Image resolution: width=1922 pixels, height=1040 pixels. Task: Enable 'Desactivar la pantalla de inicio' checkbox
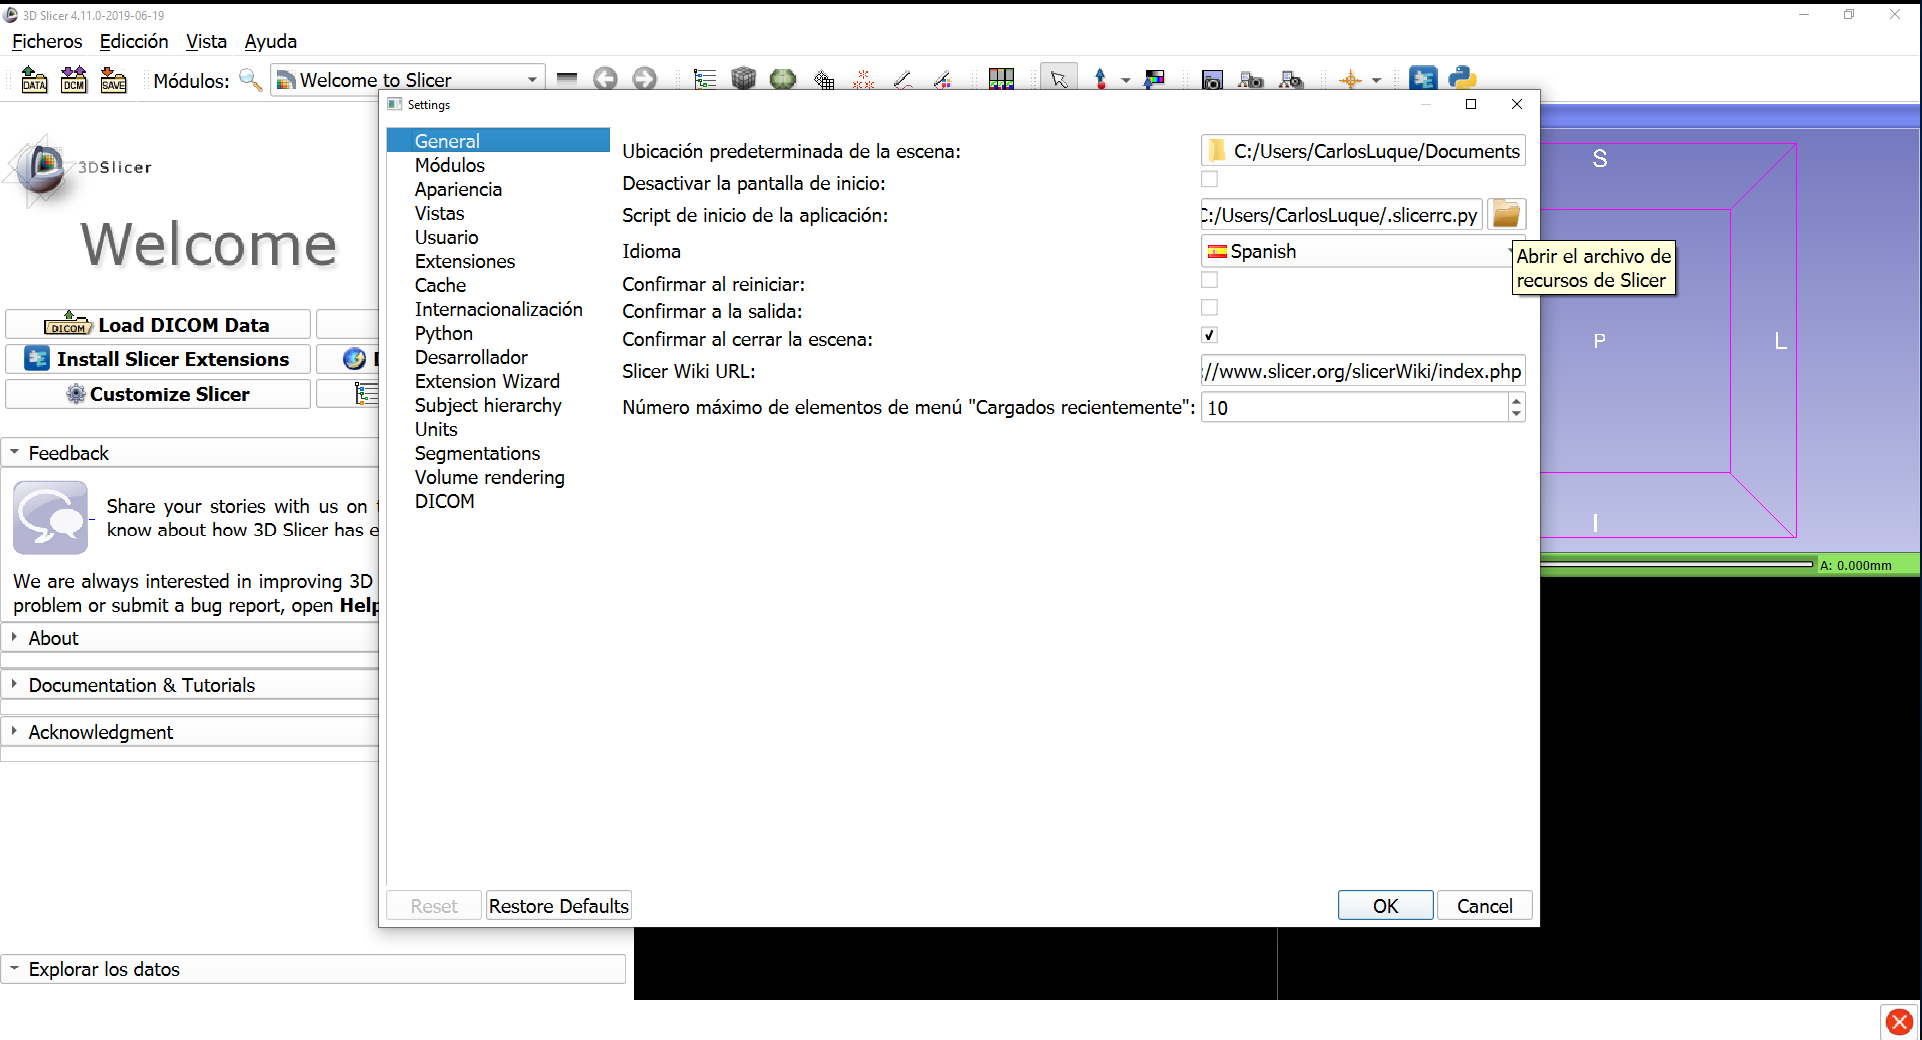click(1209, 180)
